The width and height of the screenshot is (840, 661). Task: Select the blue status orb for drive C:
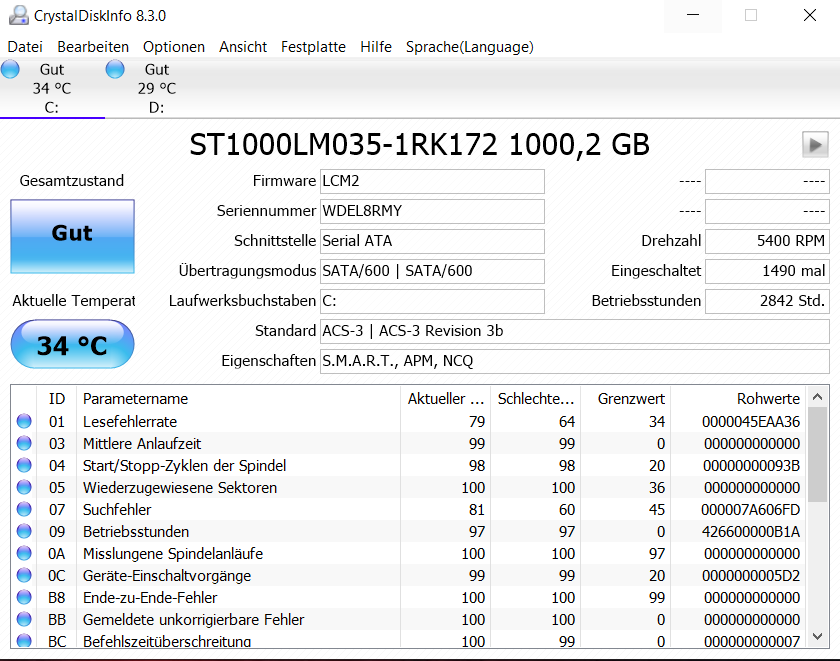(10, 69)
